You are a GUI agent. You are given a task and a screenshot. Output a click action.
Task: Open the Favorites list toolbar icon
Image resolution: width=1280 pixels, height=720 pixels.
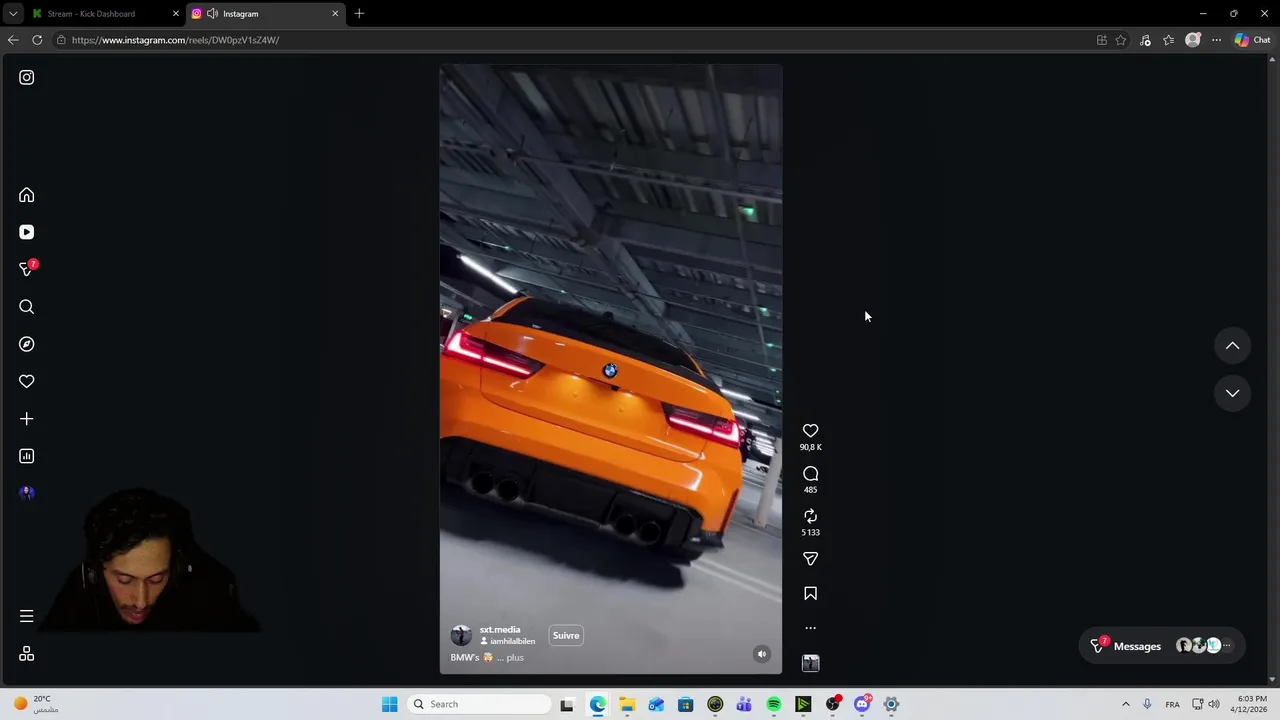tap(1168, 40)
